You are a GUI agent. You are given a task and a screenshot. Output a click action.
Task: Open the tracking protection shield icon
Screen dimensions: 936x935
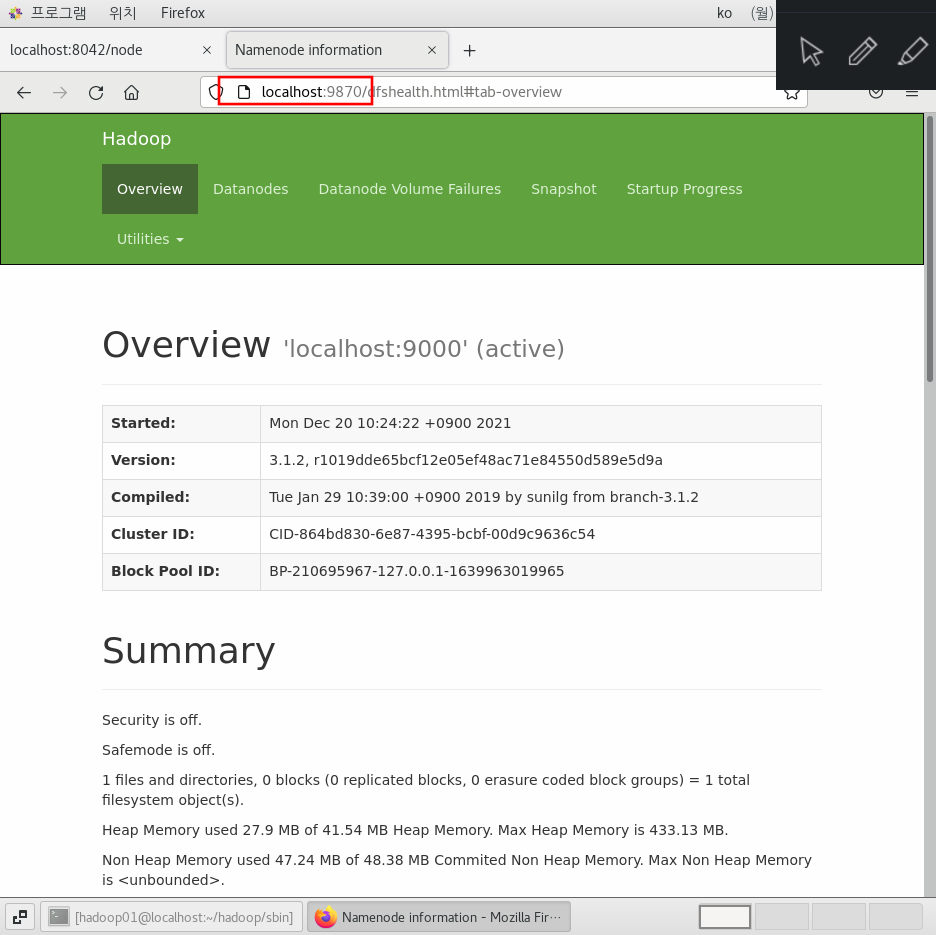pyautogui.click(x=215, y=92)
